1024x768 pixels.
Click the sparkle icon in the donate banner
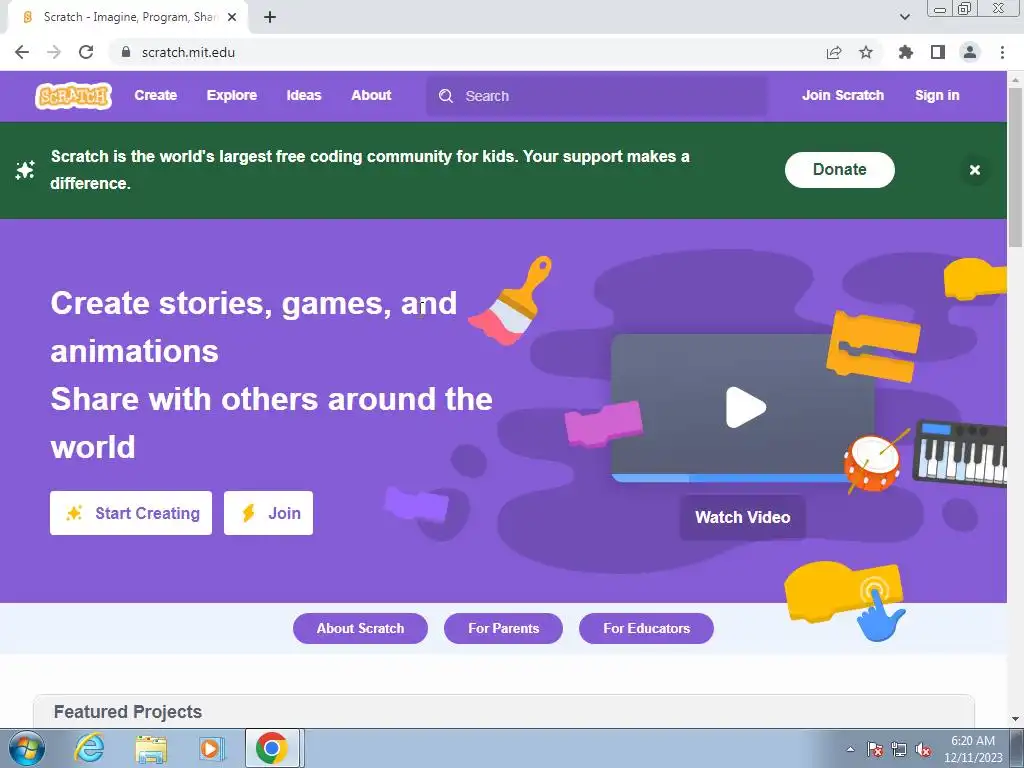25,170
